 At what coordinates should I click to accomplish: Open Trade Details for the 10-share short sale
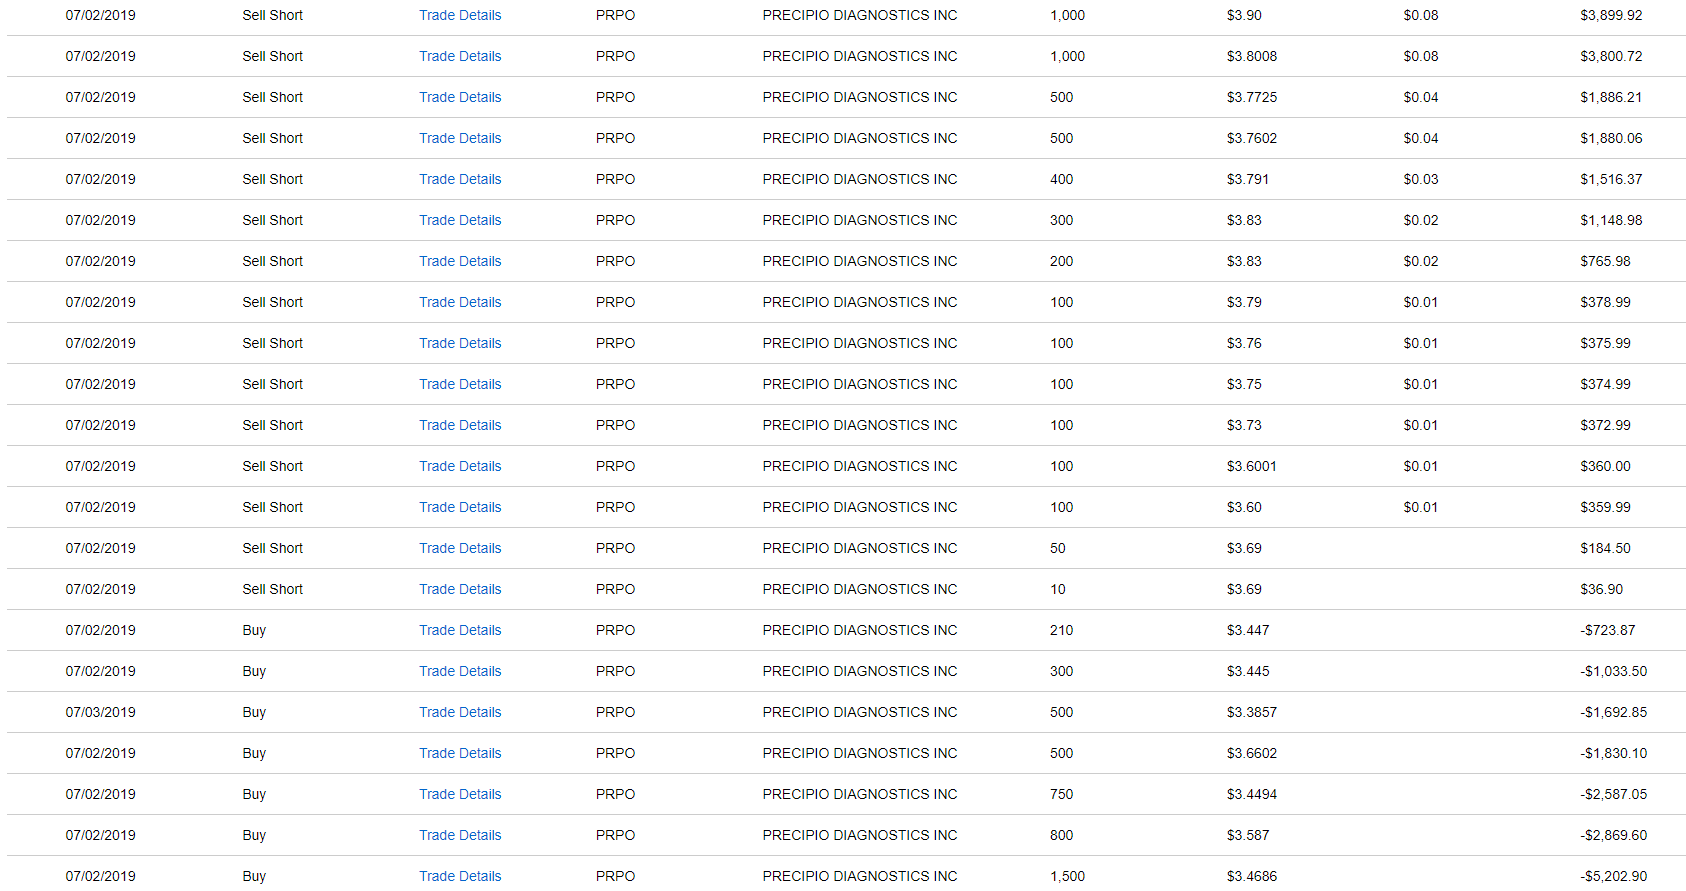coord(460,589)
